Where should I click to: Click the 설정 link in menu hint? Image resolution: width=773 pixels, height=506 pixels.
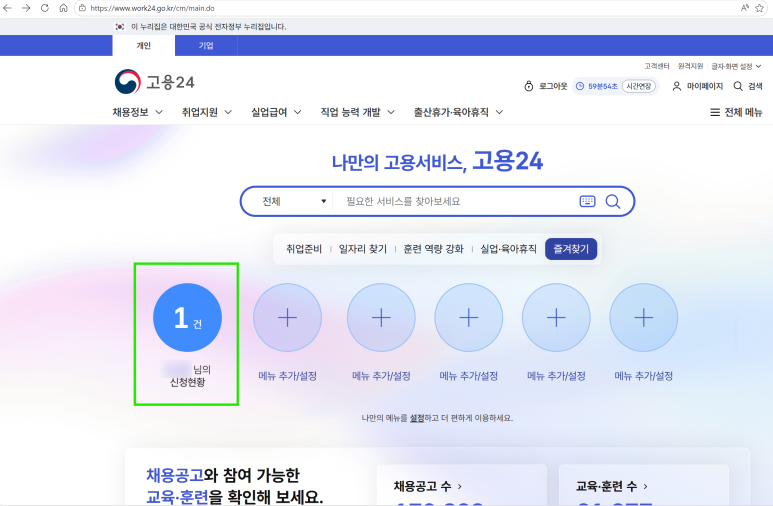417,418
